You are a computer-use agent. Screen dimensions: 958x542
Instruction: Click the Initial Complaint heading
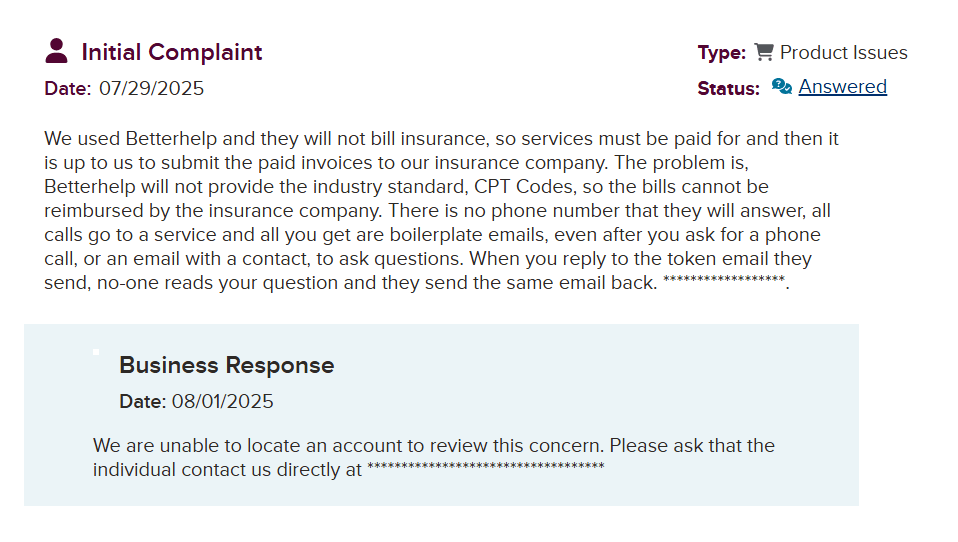coord(171,52)
